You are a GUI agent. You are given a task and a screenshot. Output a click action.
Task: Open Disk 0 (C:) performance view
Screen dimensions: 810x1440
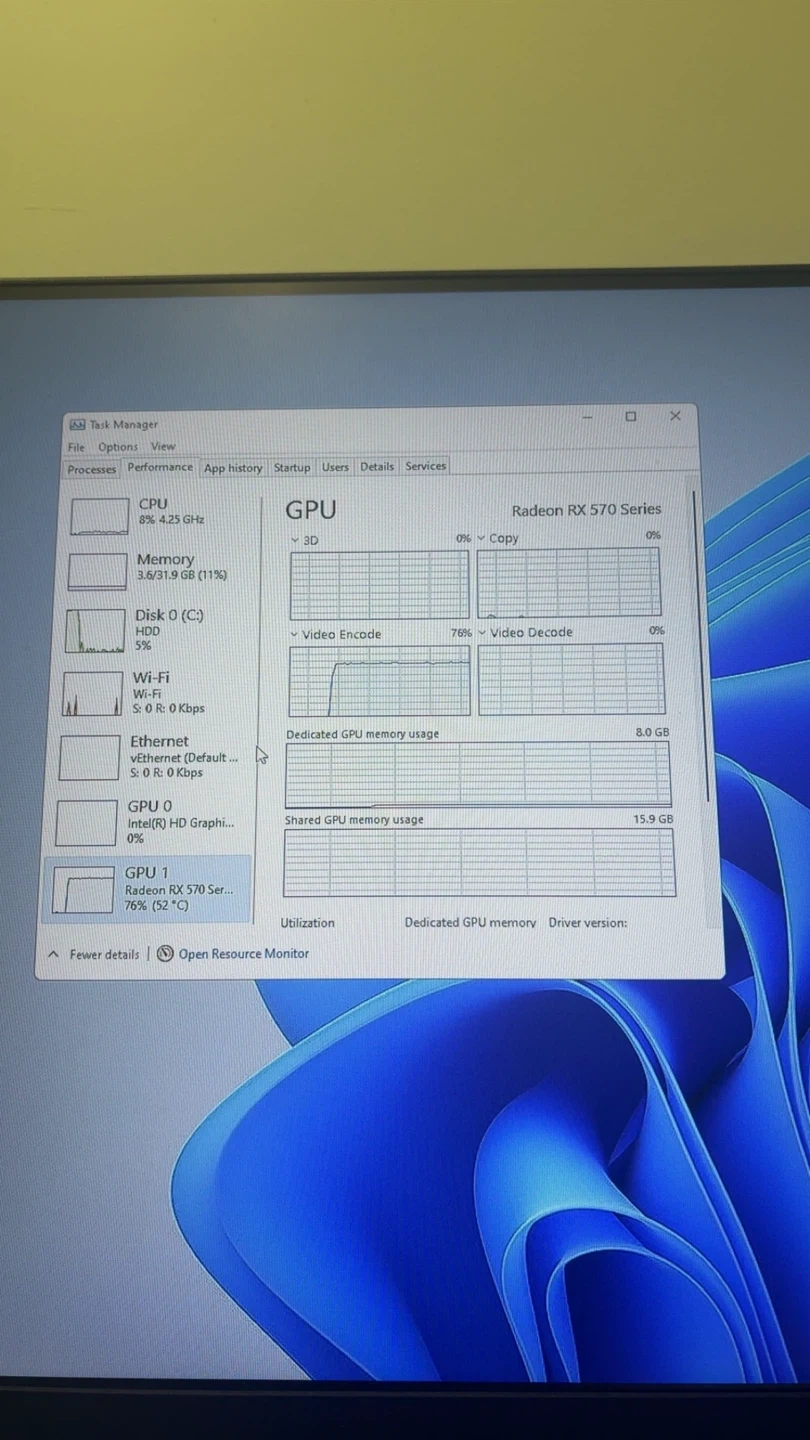point(95,631)
